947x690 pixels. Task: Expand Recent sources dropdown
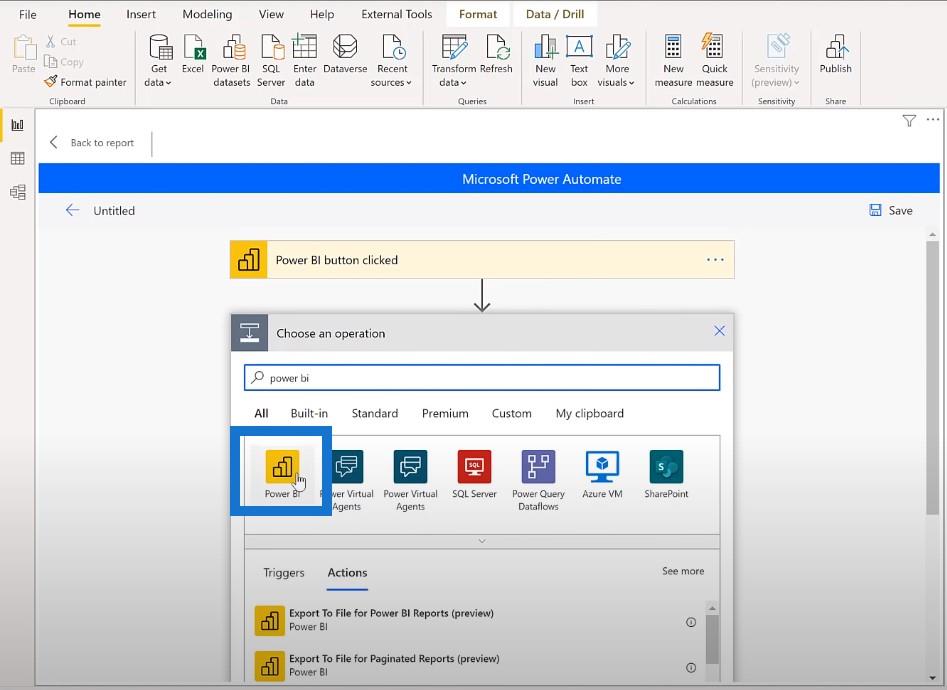(x=391, y=60)
